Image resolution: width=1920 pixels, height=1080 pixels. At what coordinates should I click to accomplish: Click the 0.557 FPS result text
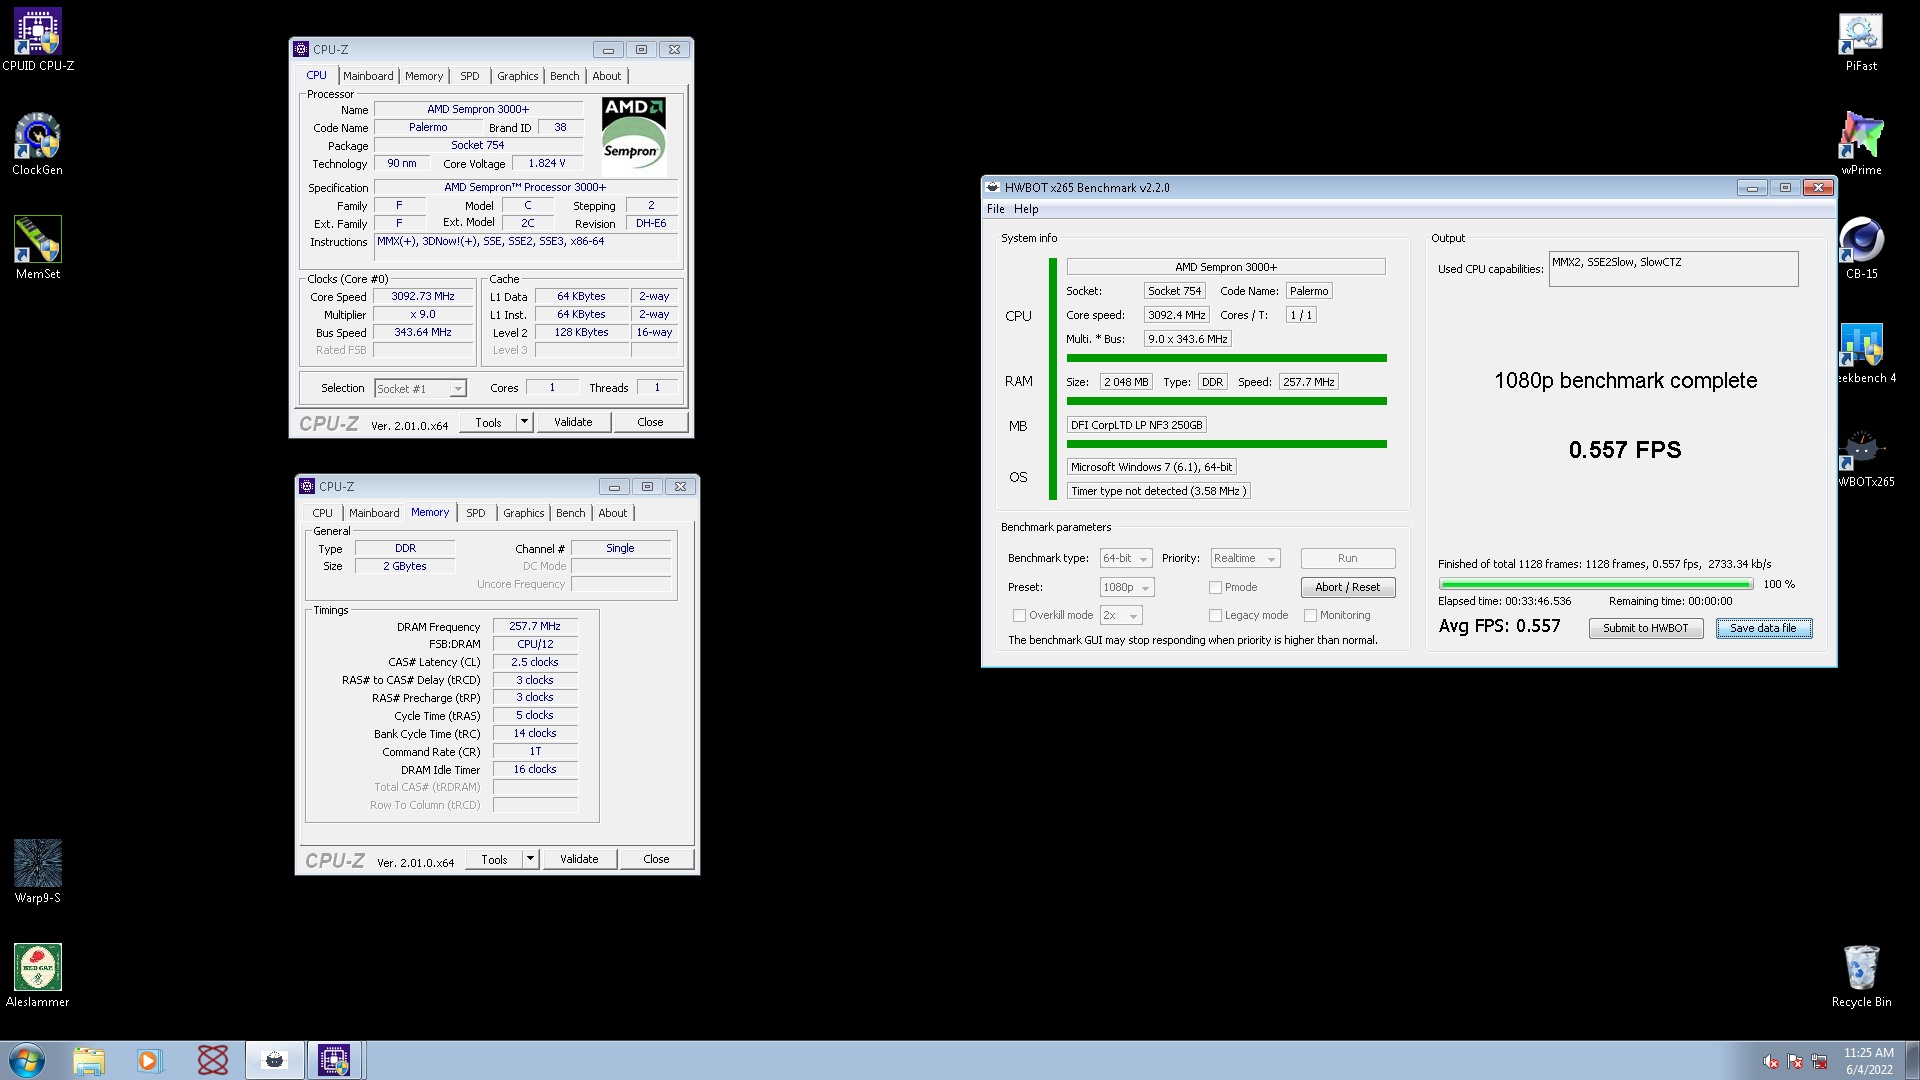tap(1625, 450)
